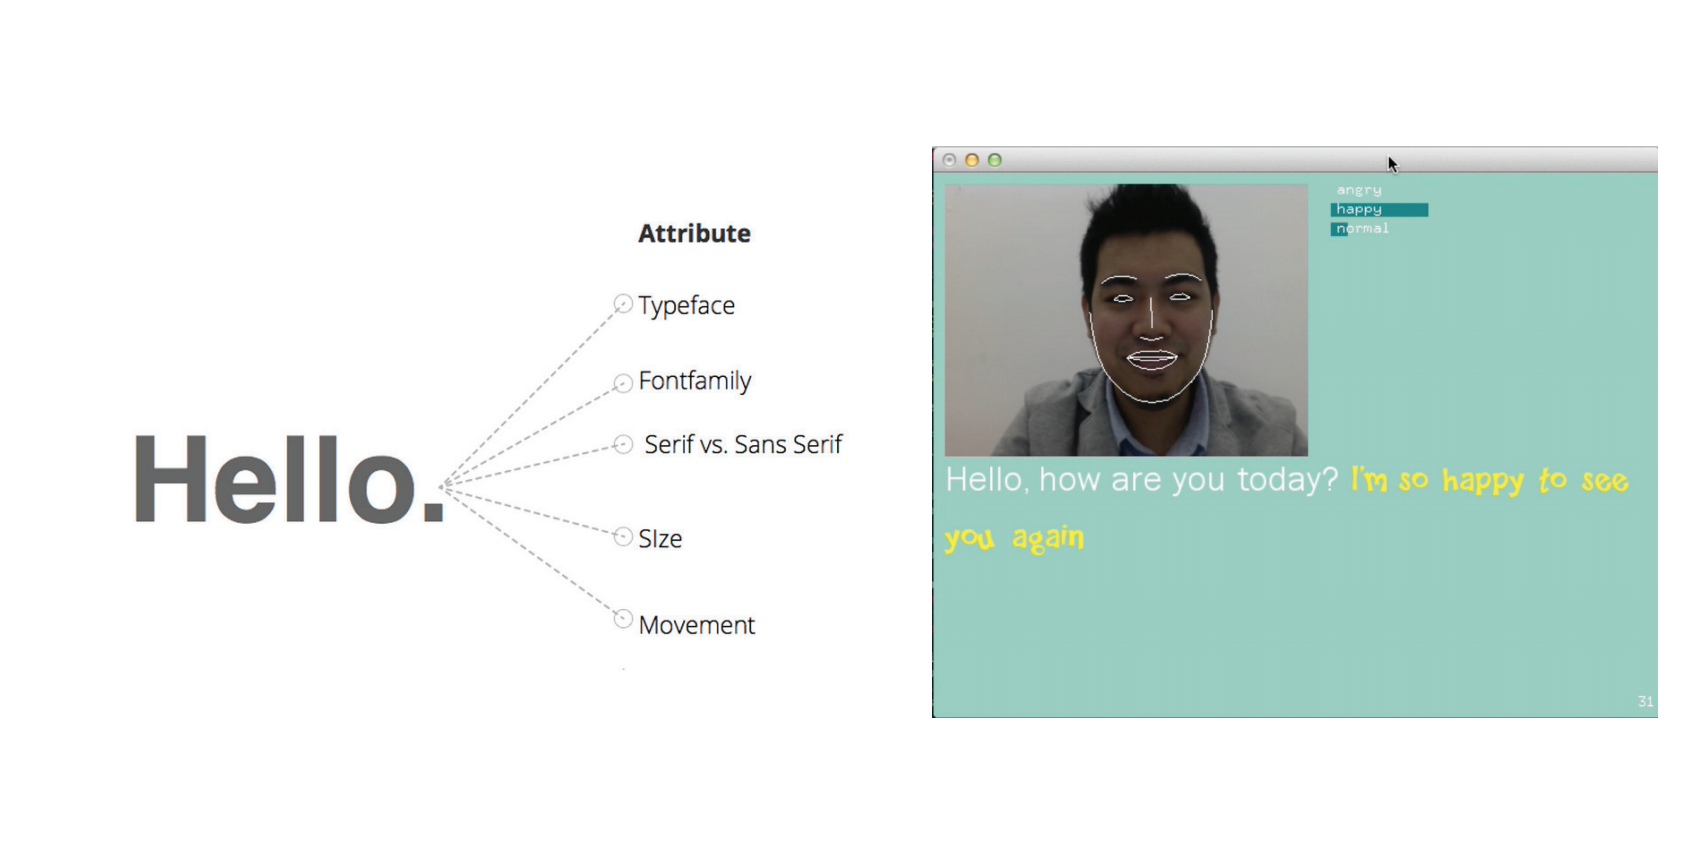Maximize the window with green button
Image resolution: width=1708 pixels, height=850 pixels.
click(x=995, y=160)
